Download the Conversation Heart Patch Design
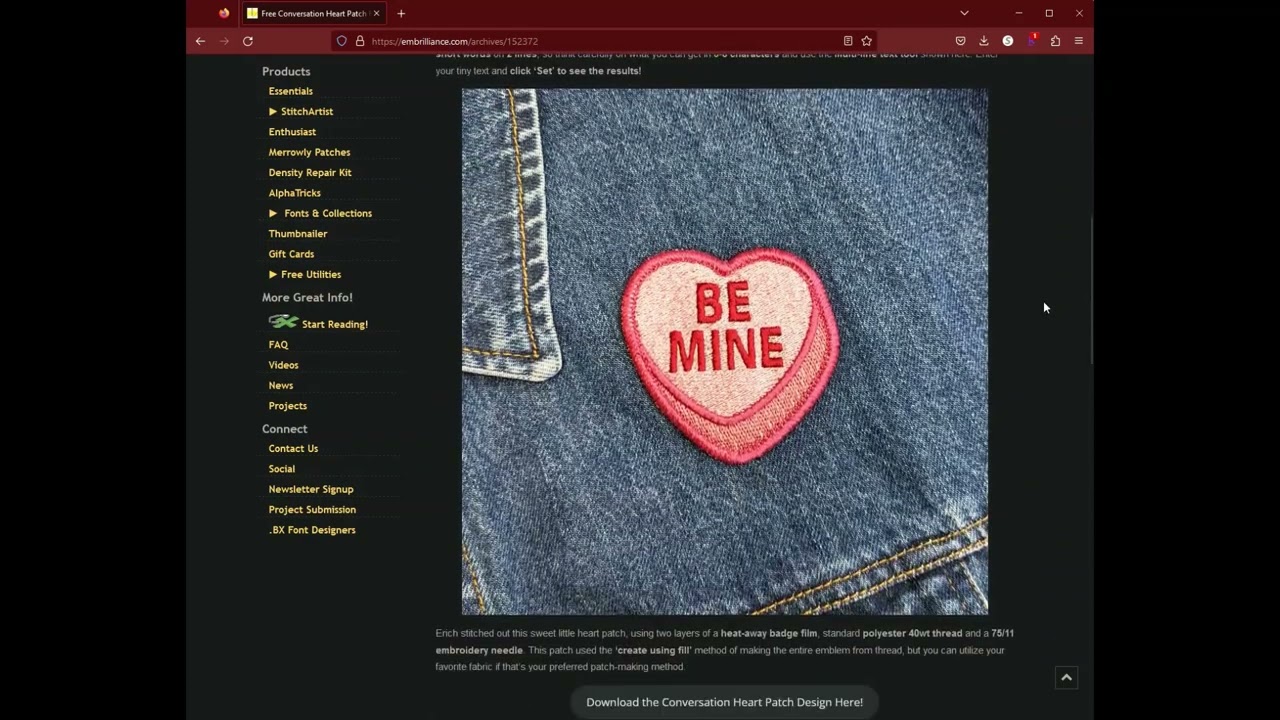This screenshot has height=720, width=1280. (x=724, y=702)
